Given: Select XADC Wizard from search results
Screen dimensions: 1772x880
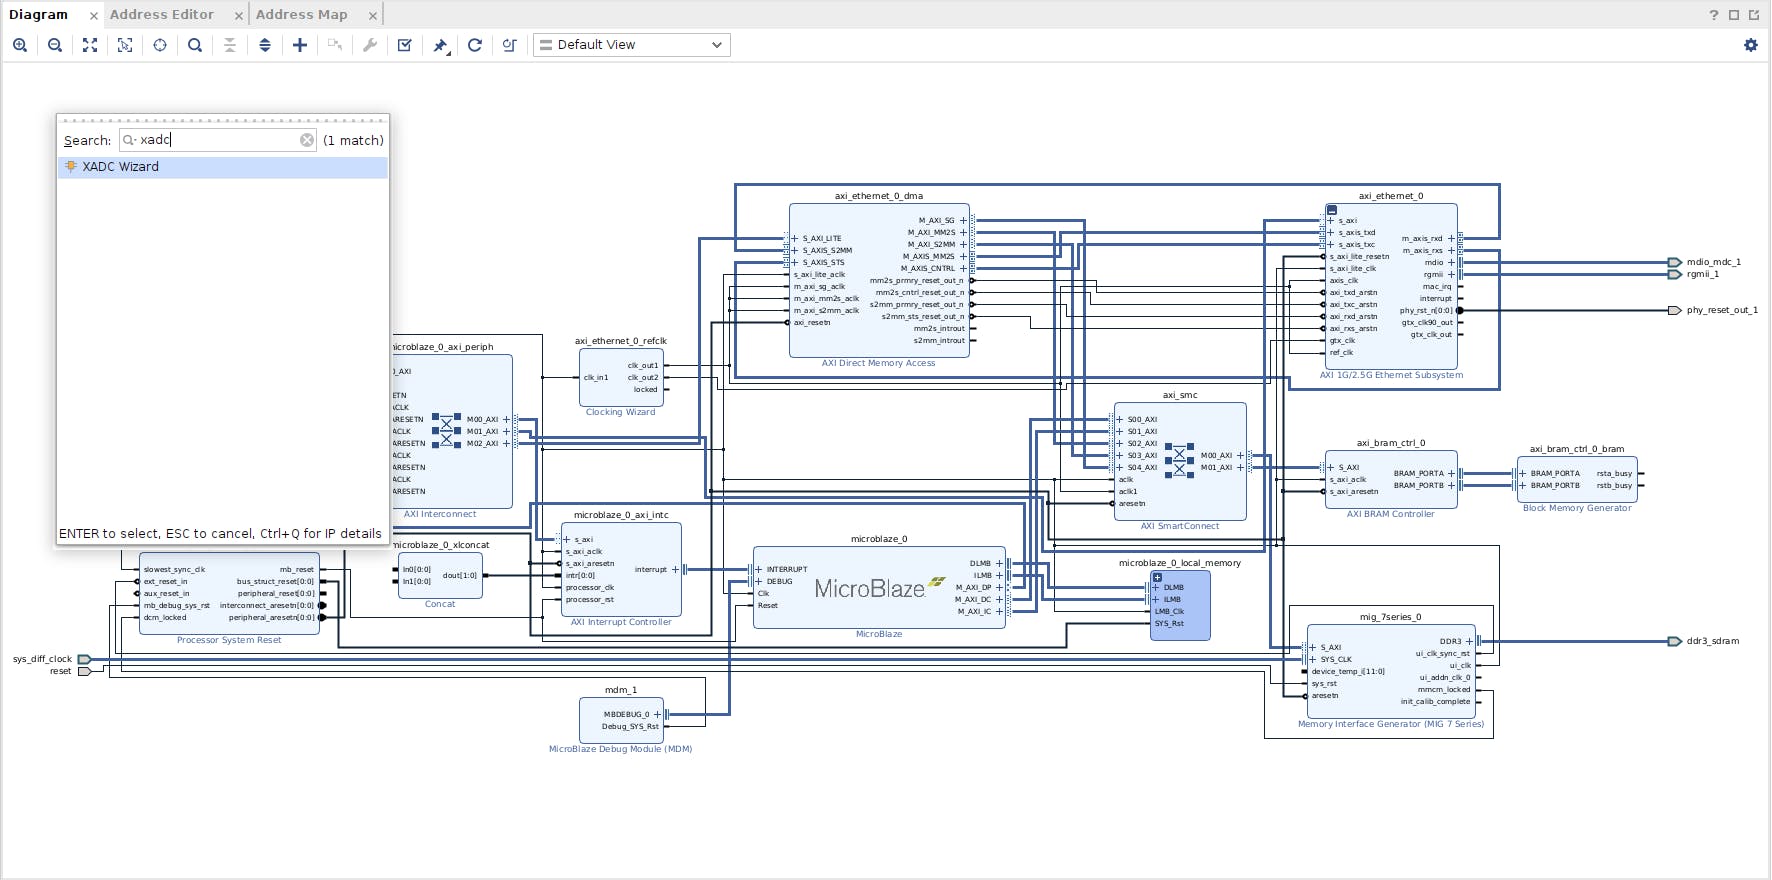Looking at the screenshot, I should coord(222,167).
